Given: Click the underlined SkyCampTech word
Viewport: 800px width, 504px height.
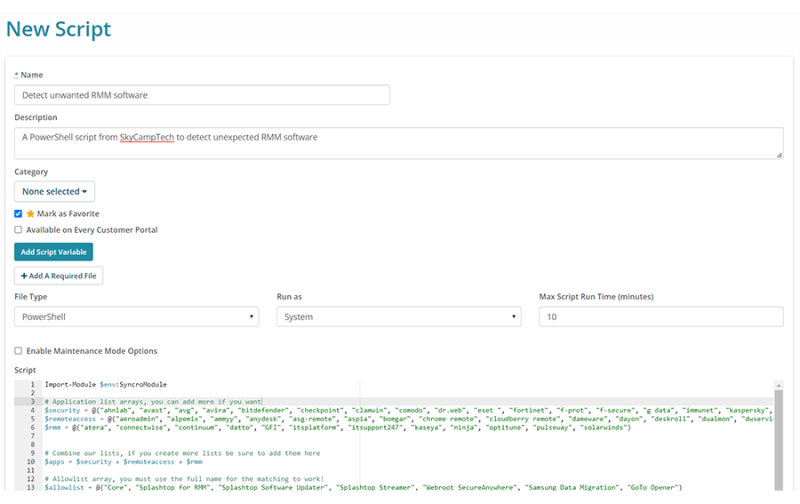Looking at the screenshot, I should (x=147, y=137).
